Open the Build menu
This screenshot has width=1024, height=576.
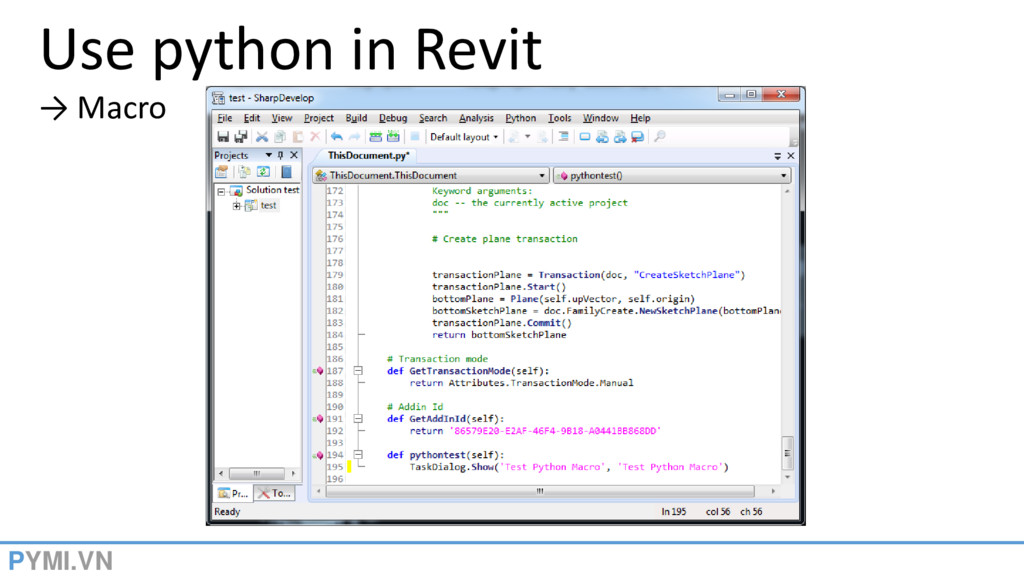[x=356, y=118]
